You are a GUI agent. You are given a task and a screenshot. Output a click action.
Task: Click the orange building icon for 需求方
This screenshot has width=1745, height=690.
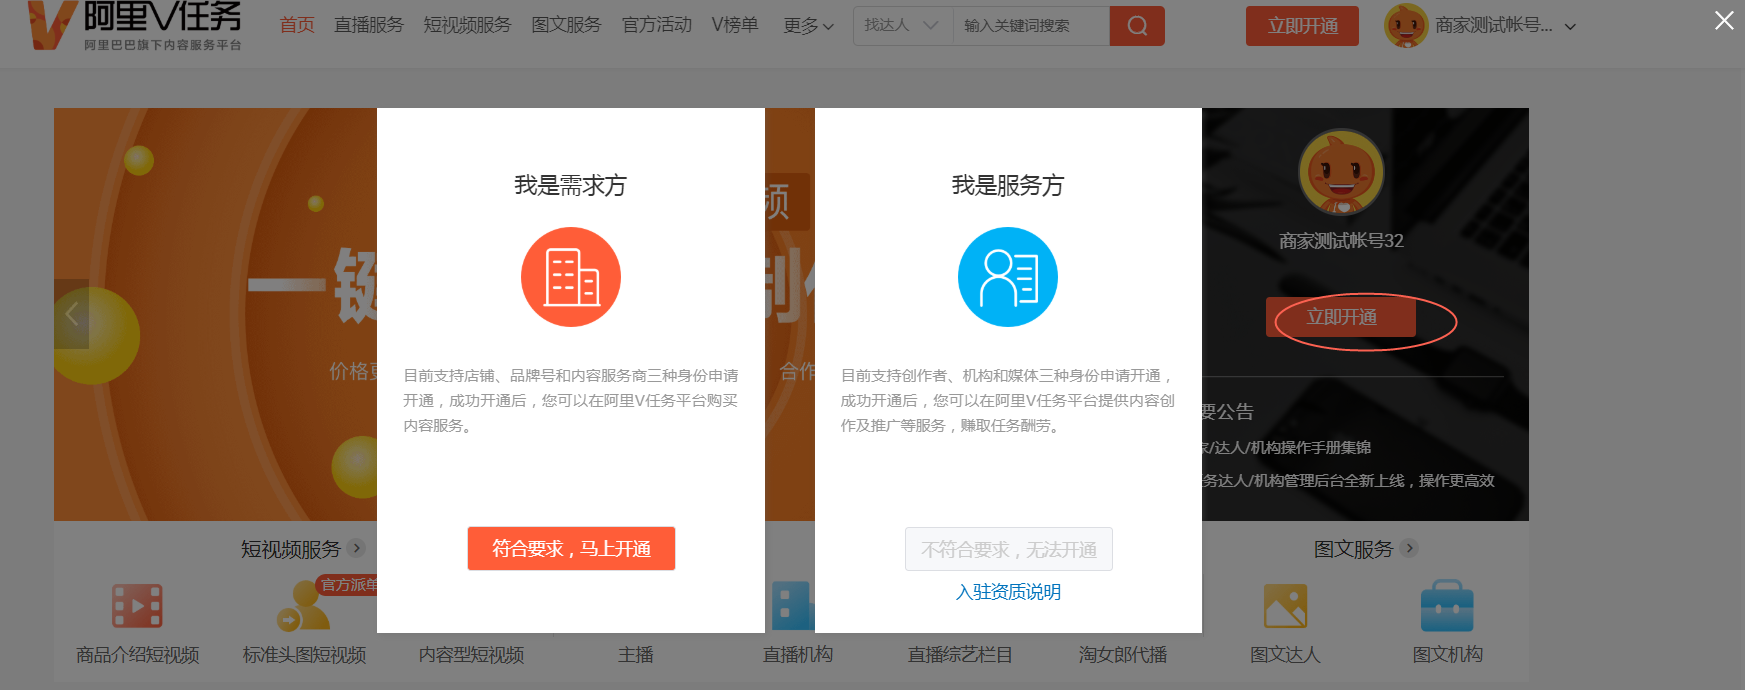[571, 277]
